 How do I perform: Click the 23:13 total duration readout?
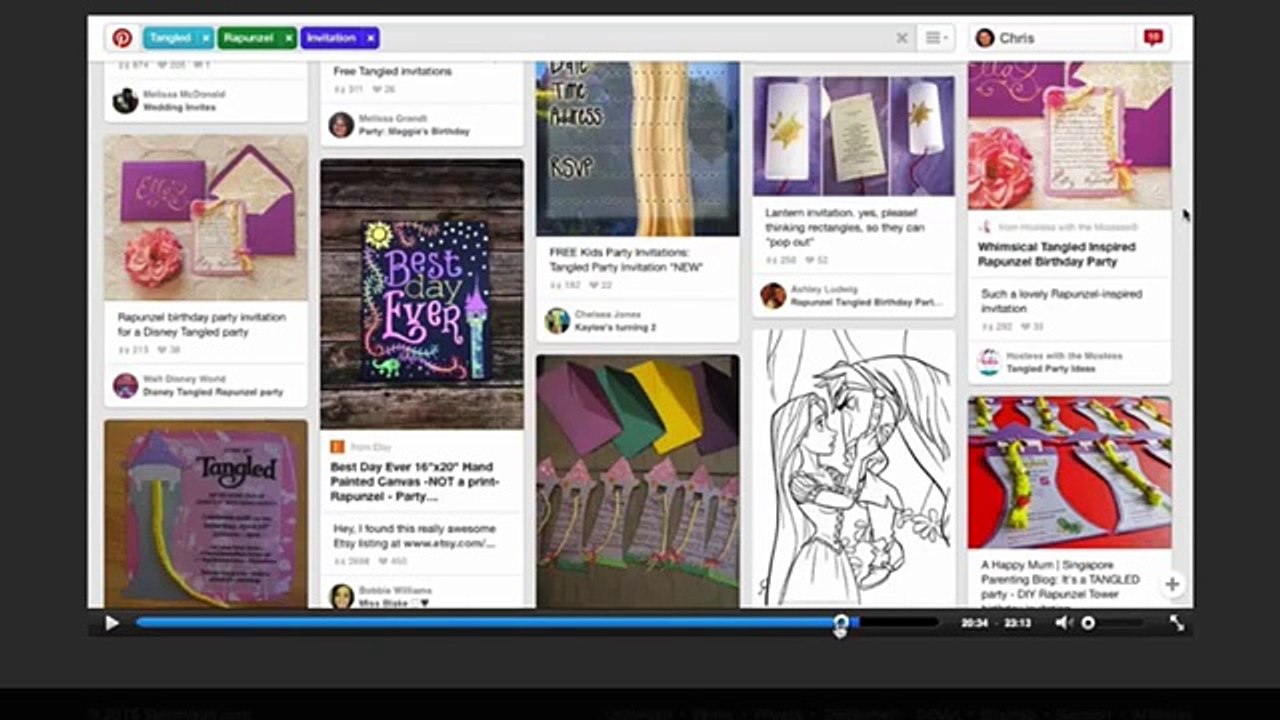(x=1018, y=623)
